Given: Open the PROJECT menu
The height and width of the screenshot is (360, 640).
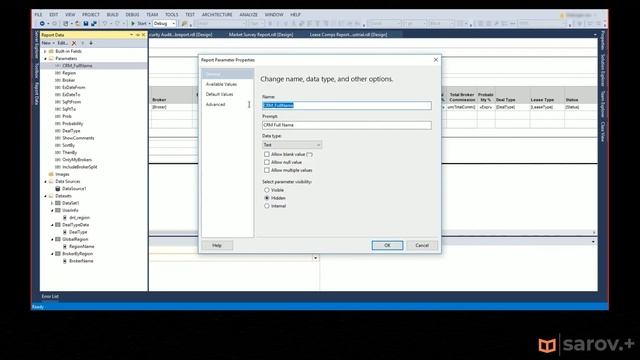Looking at the screenshot, I should pos(91,15).
